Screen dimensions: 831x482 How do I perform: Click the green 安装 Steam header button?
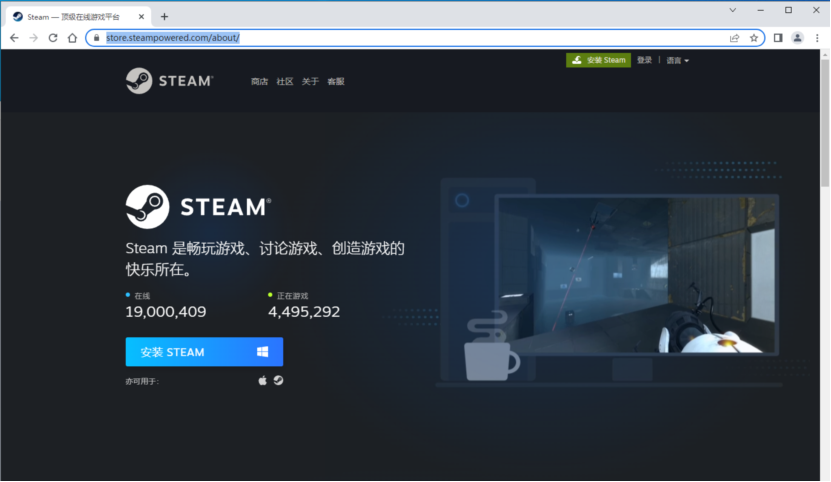598,60
